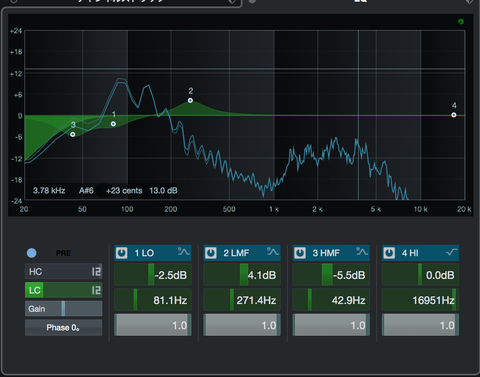480x377 pixels.
Task: Click the 3.78 kHz cursor readout
Action: [49, 191]
